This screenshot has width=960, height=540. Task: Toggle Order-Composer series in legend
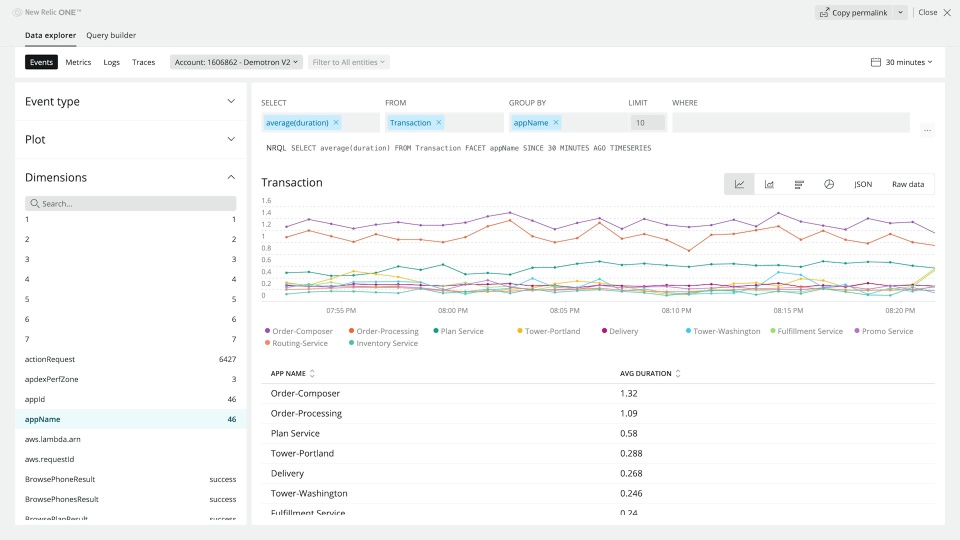click(299, 331)
